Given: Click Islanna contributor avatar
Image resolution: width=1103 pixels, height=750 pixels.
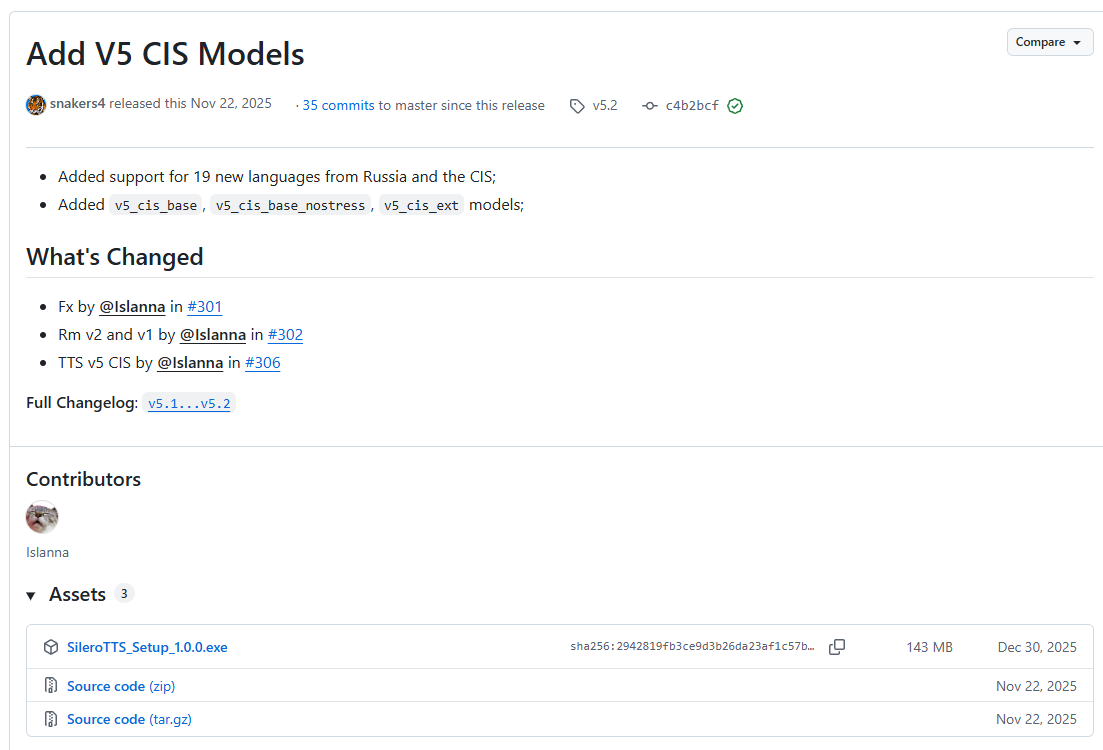Looking at the screenshot, I should click(x=42, y=517).
